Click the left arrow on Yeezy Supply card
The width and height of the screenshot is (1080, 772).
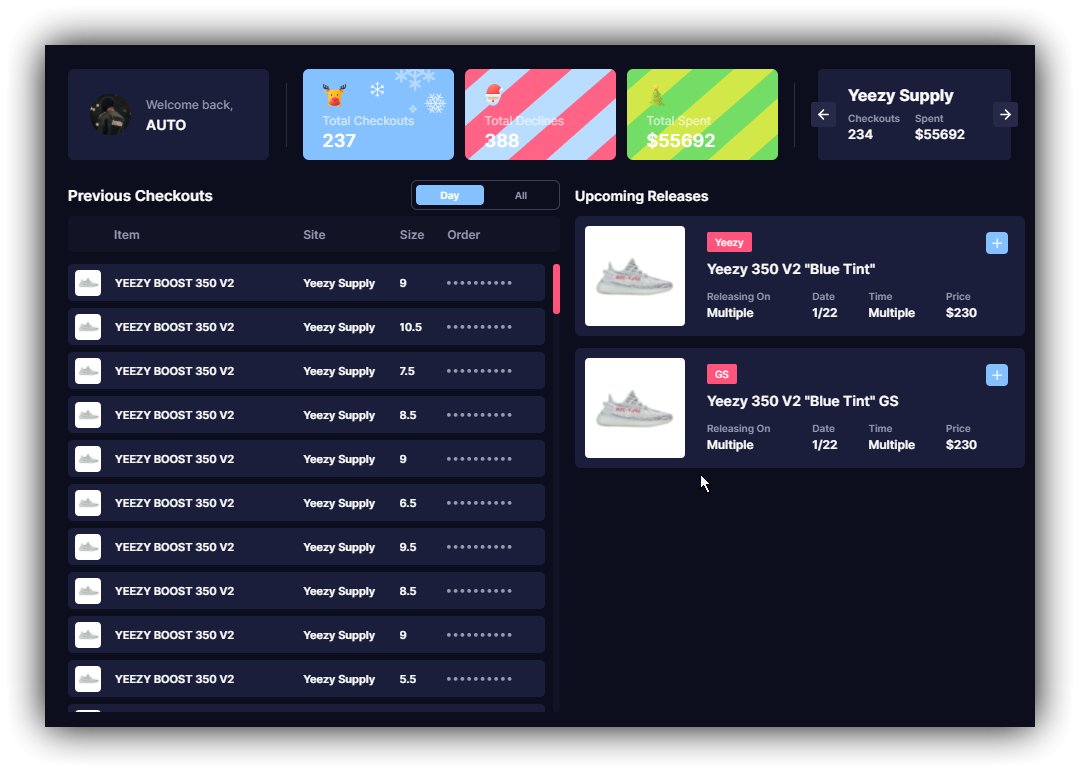(823, 114)
